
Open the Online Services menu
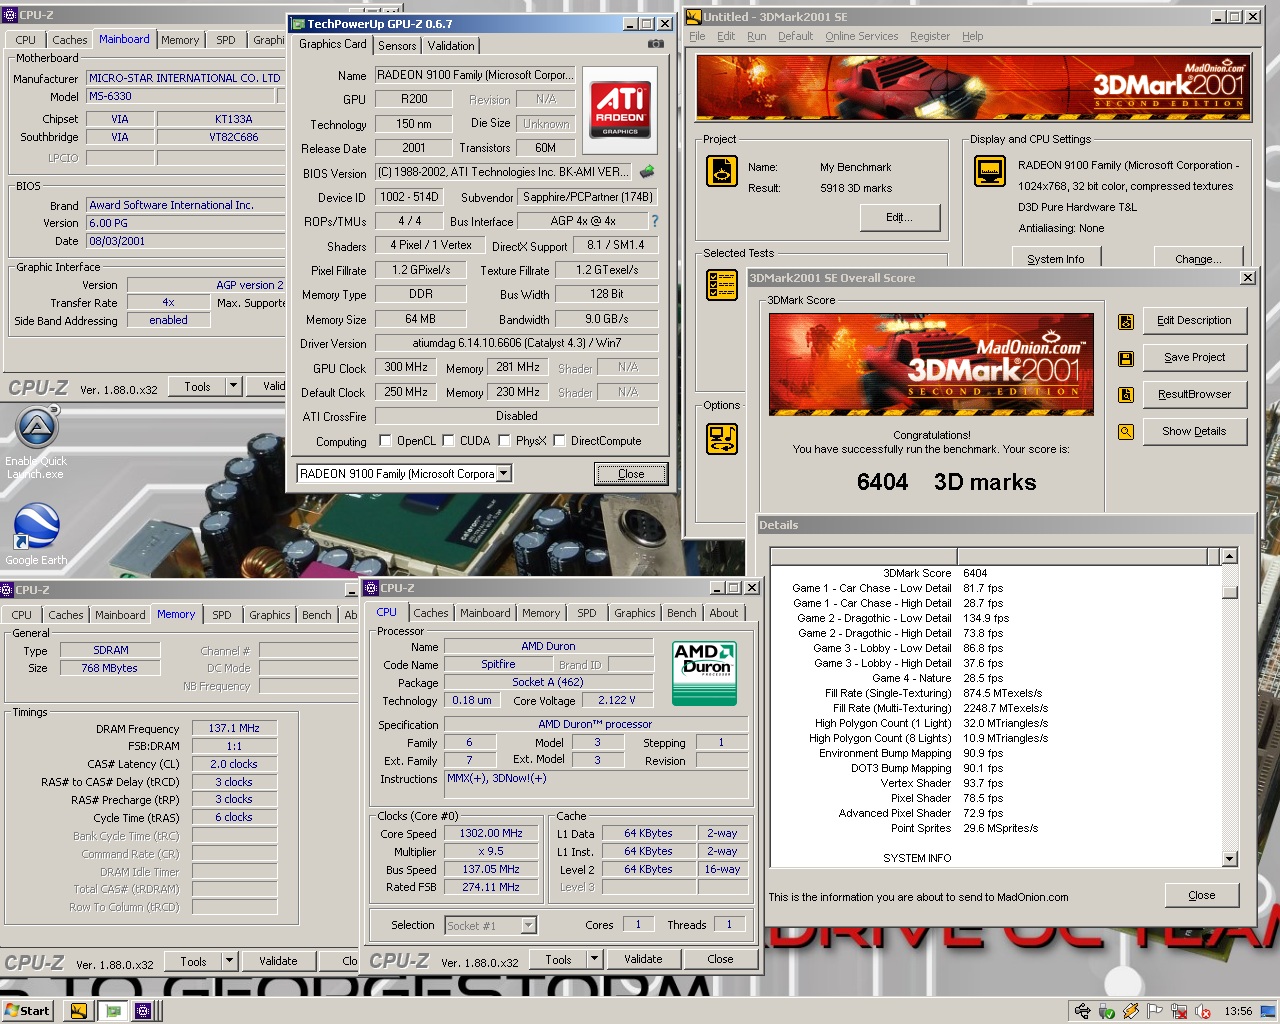click(x=862, y=36)
